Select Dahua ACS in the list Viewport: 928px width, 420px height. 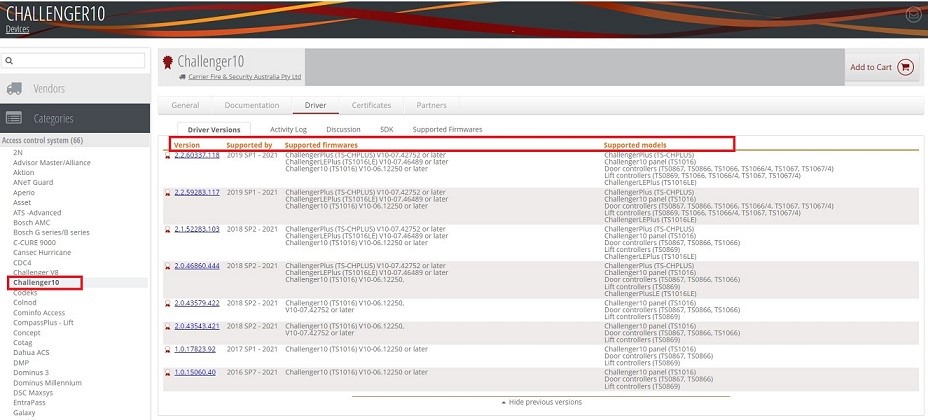coord(31,353)
